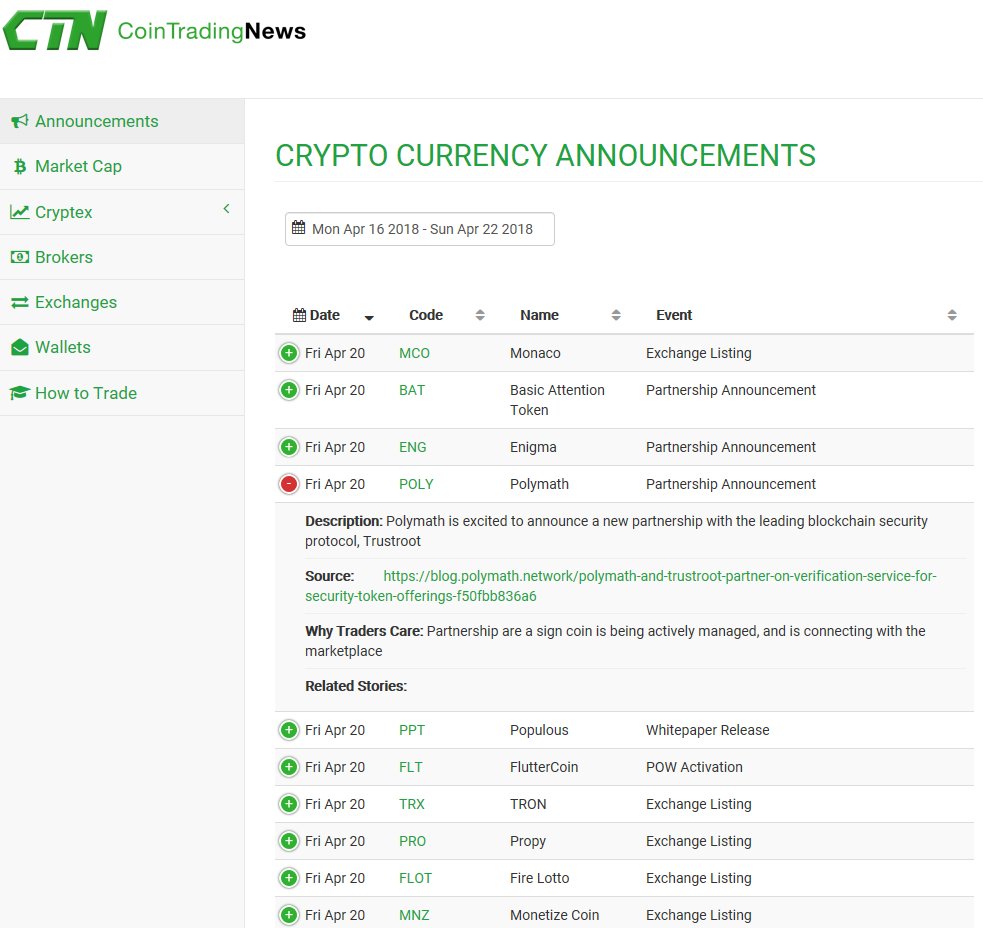983x928 pixels.
Task: Click the Cryptex chart icon
Action: click(x=19, y=212)
